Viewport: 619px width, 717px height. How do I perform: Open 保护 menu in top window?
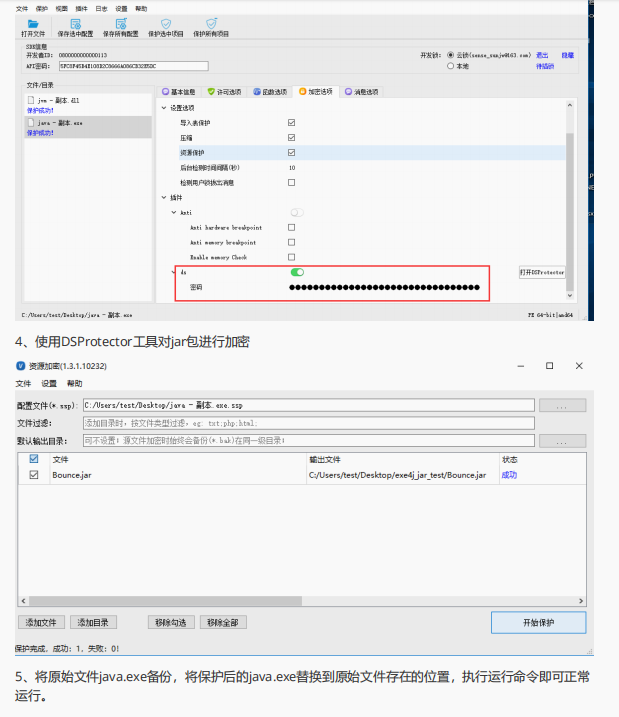tap(42, 9)
